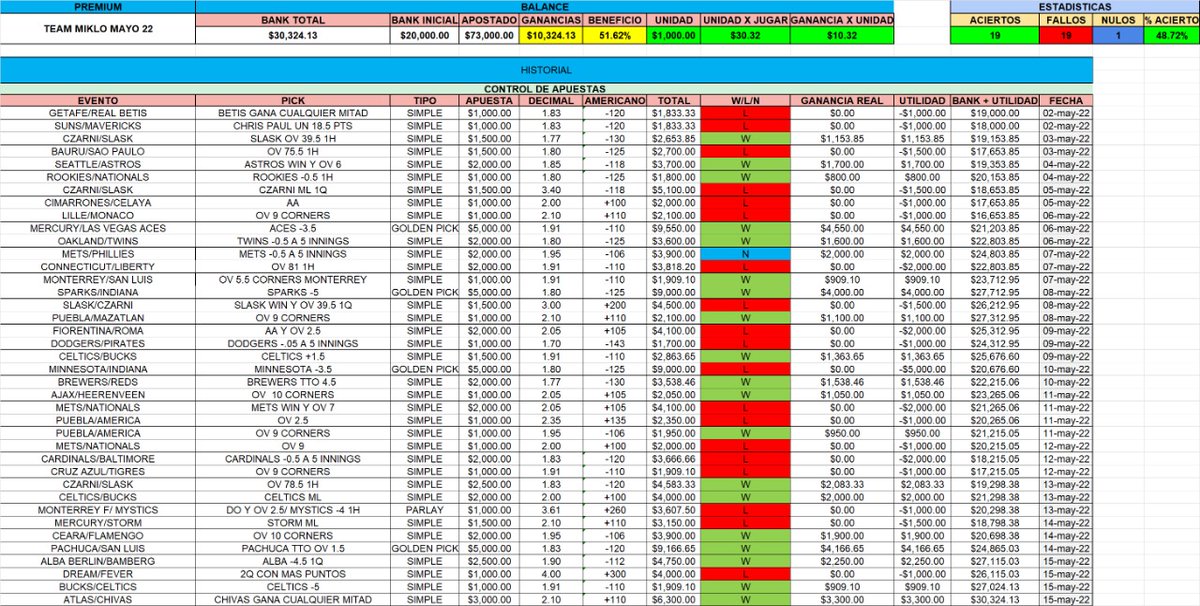The image size is (1200, 606).
Task: Select the ALBA BERLIN/BAMBERG cell
Action: 97,561
